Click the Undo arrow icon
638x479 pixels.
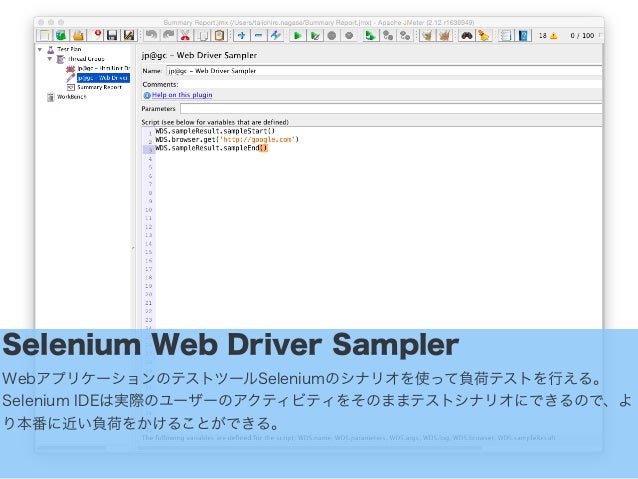click(151, 36)
